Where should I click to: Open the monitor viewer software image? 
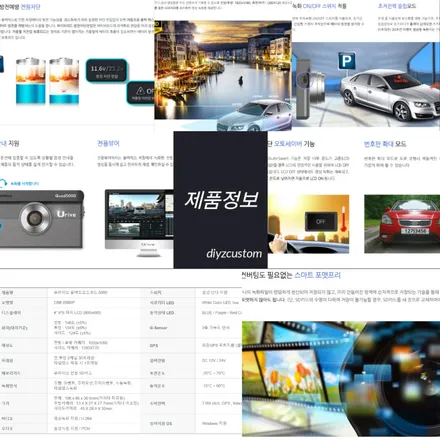(139, 223)
